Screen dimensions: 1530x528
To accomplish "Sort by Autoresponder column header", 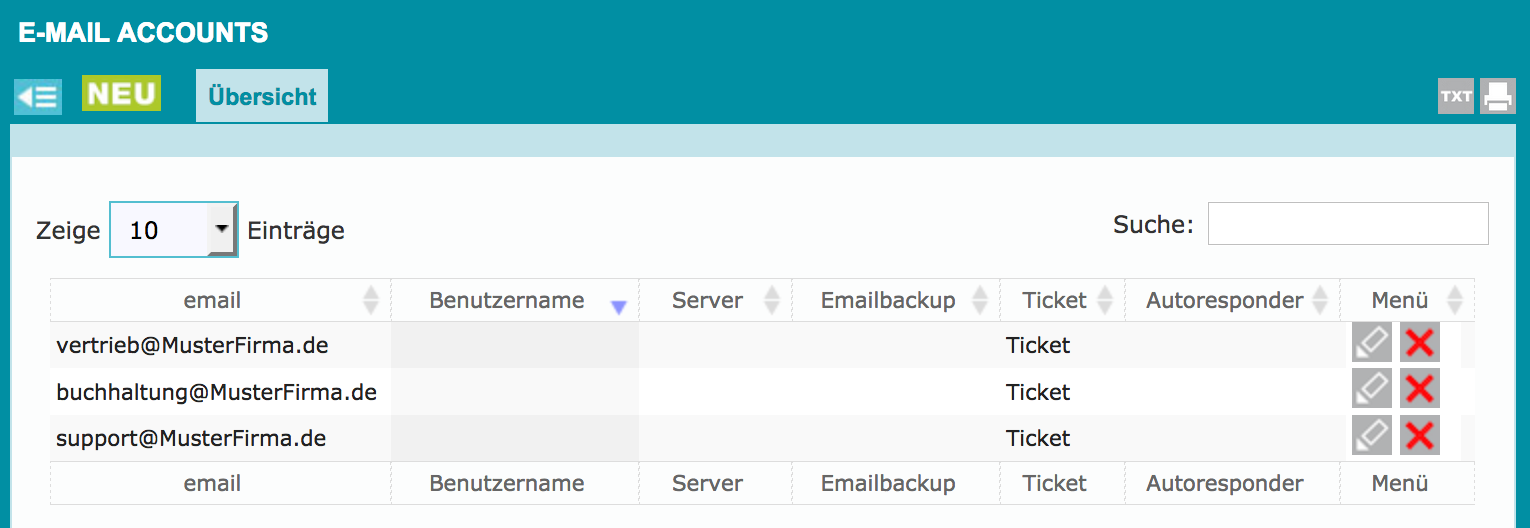I will tap(1224, 300).
